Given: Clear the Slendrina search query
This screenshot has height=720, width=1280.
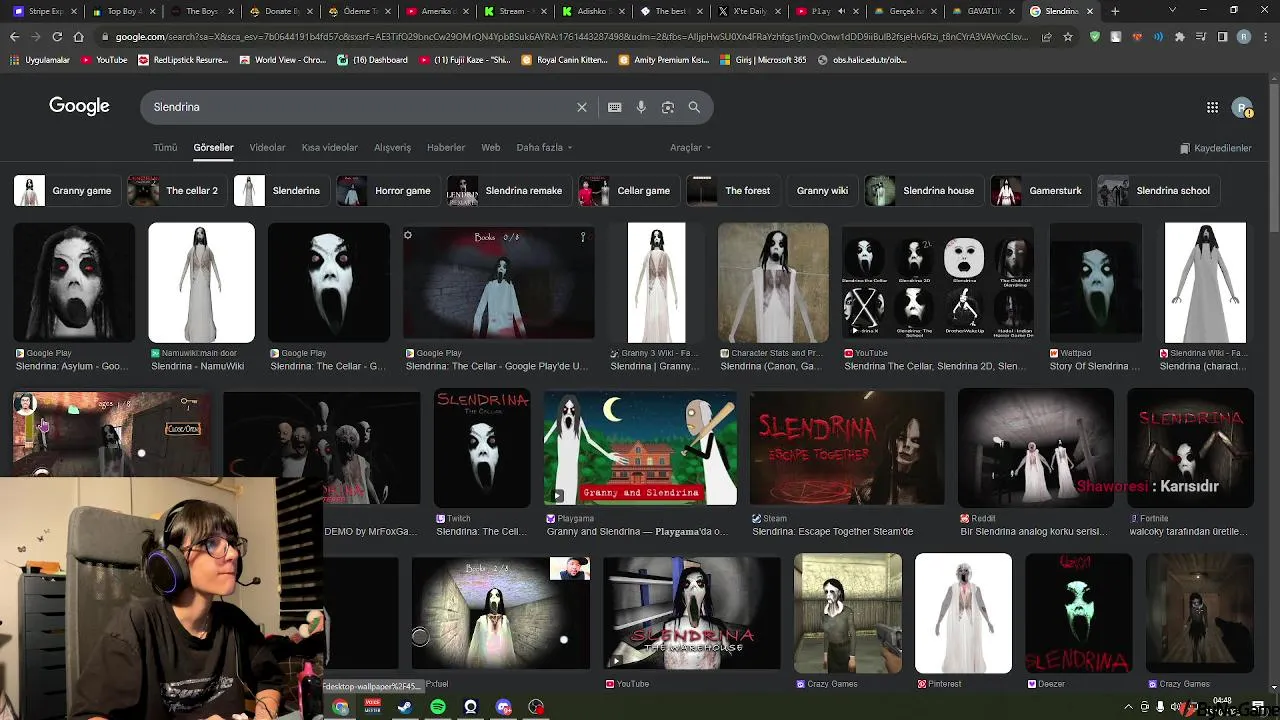Looking at the screenshot, I should pos(581,107).
